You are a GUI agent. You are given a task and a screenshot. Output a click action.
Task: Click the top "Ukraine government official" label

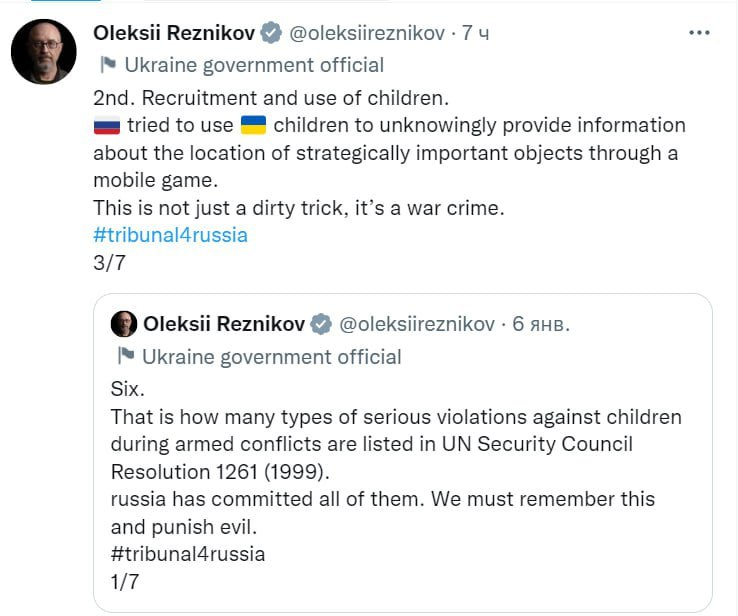[x=254, y=65]
